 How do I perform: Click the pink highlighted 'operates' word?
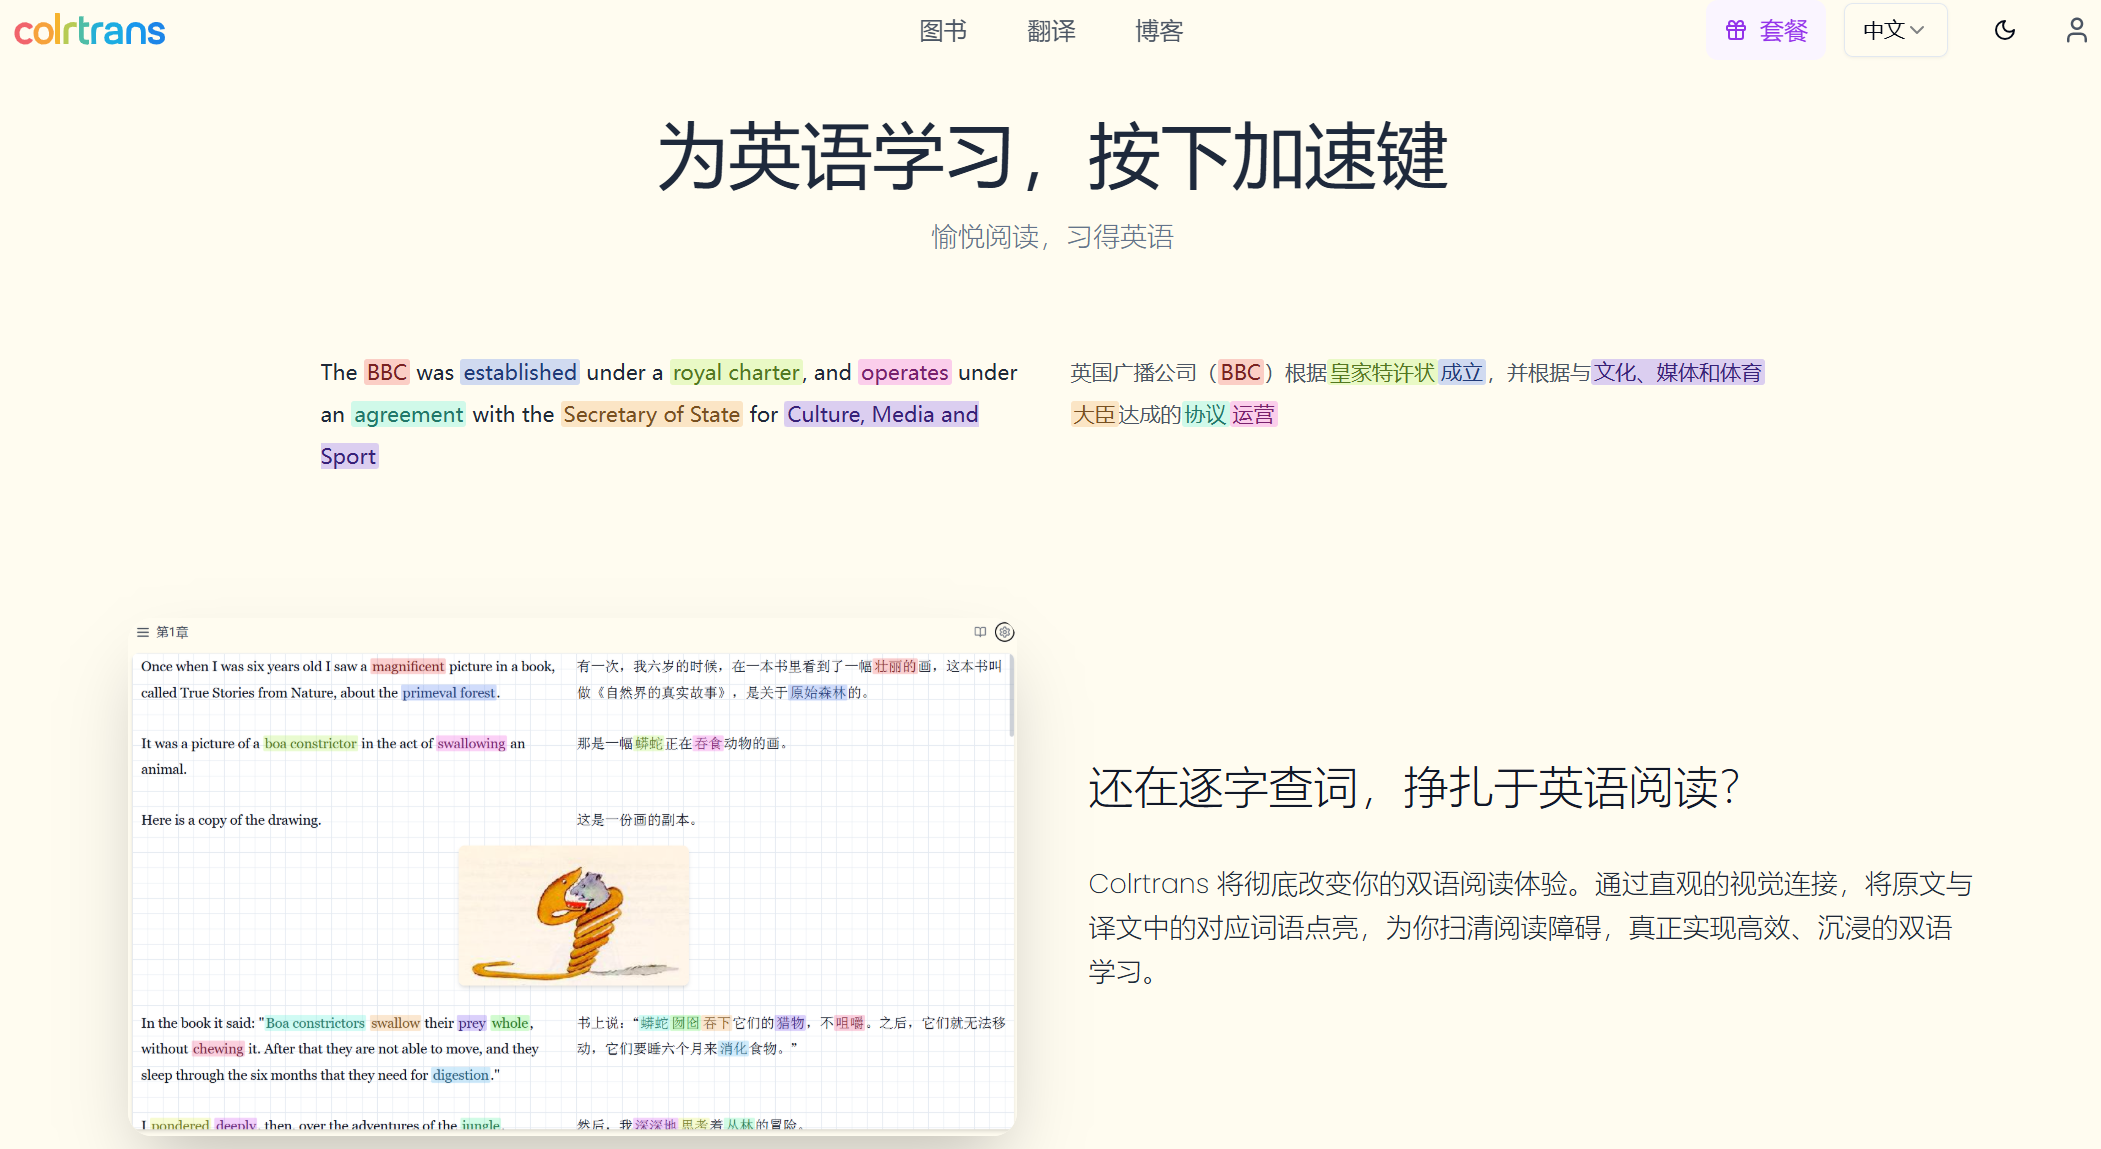pos(904,372)
